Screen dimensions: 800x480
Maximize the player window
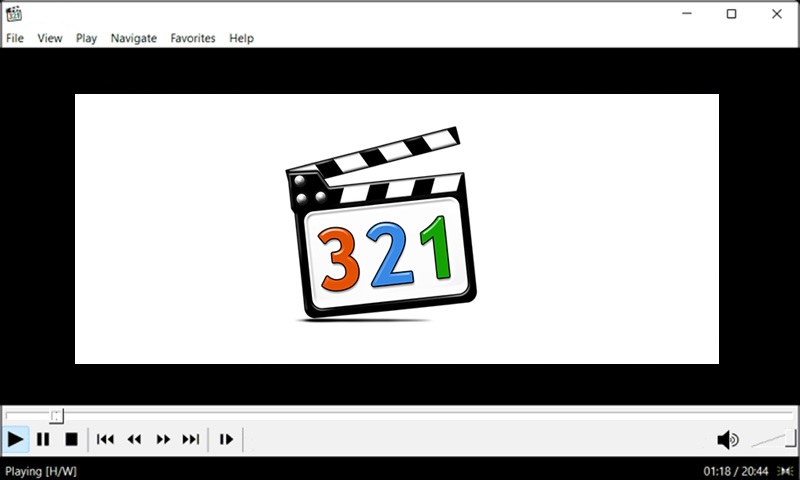[732, 14]
